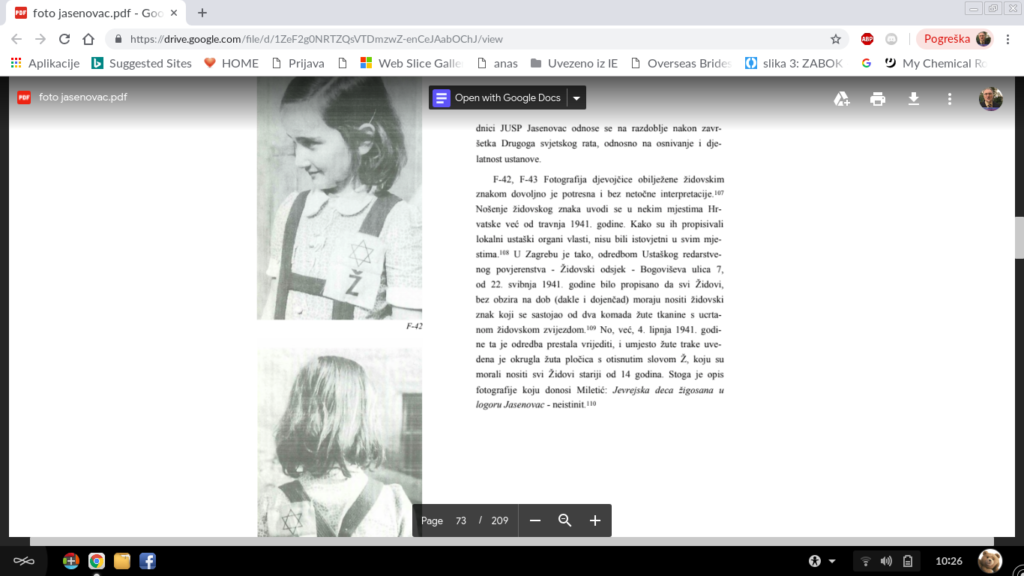The image size is (1024, 576).
Task: Open the Uvezeno iz IE bookmarks folder
Action: tap(574, 63)
